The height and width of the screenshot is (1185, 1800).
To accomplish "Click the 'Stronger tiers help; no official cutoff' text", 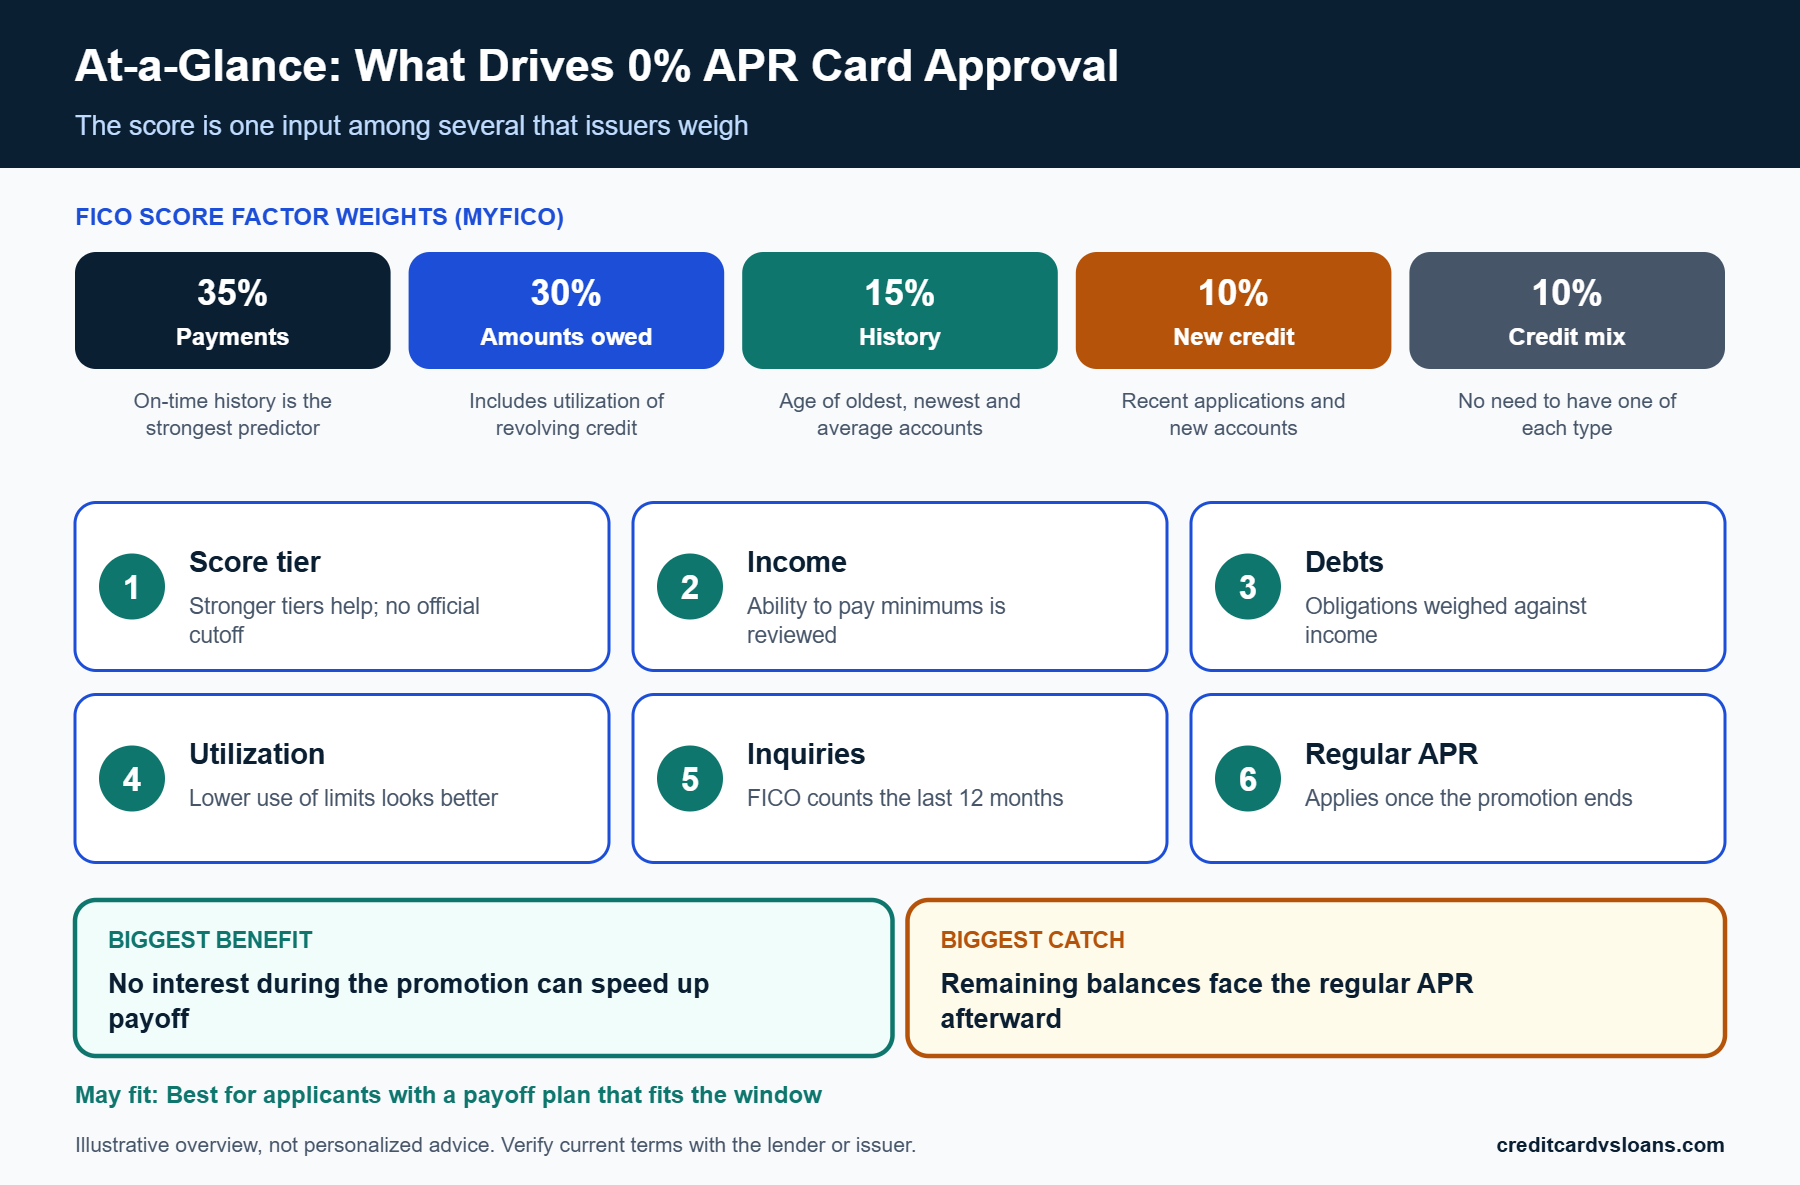I will (334, 620).
